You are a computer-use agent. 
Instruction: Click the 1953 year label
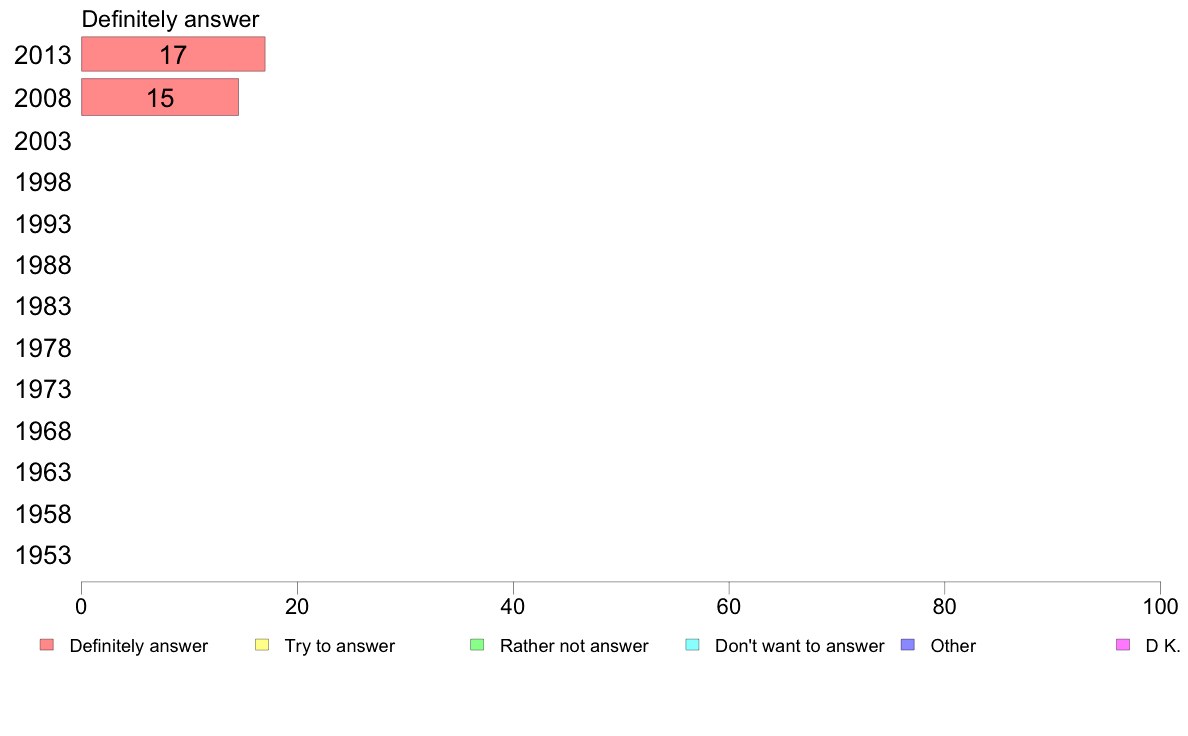click(43, 556)
